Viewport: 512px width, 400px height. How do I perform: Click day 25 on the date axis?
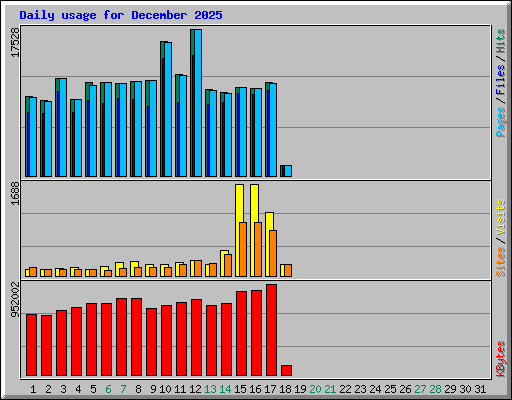(391, 389)
